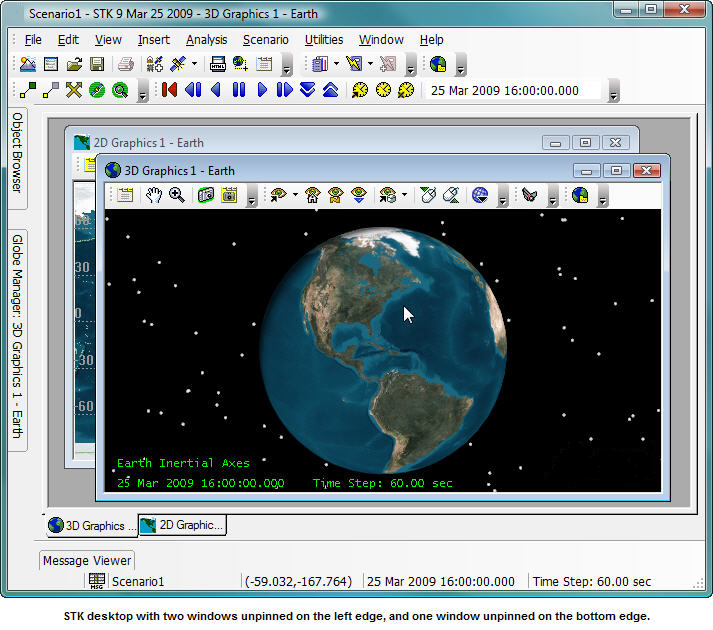The width and height of the screenshot is (713, 630).
Task: Click the Zoom magnifier in 3D toolbar
Action: 177,195
